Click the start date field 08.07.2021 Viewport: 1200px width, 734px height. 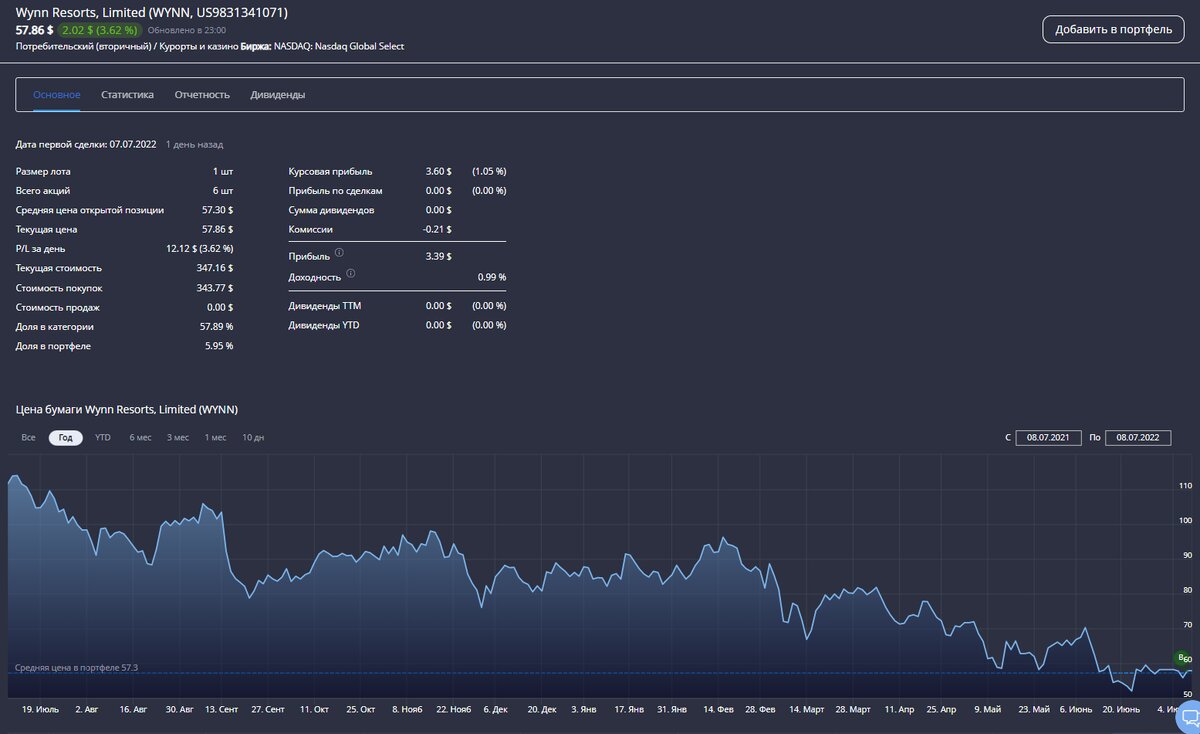1048,438
